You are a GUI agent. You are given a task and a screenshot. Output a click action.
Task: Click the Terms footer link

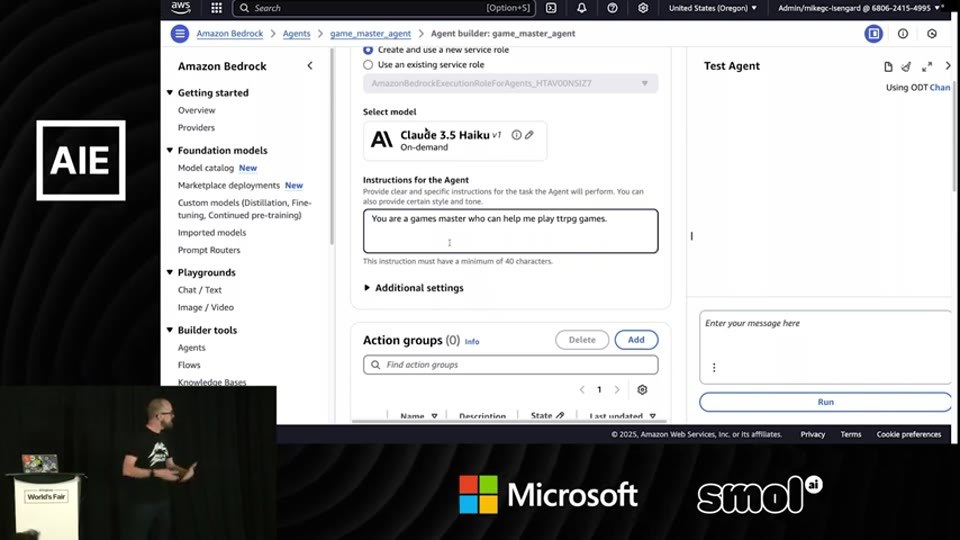850,434
